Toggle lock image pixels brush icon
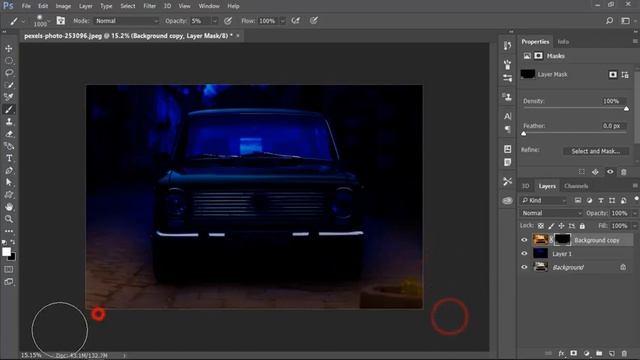Viewport: 640px width, 360px height. click(x=551, y=226)
